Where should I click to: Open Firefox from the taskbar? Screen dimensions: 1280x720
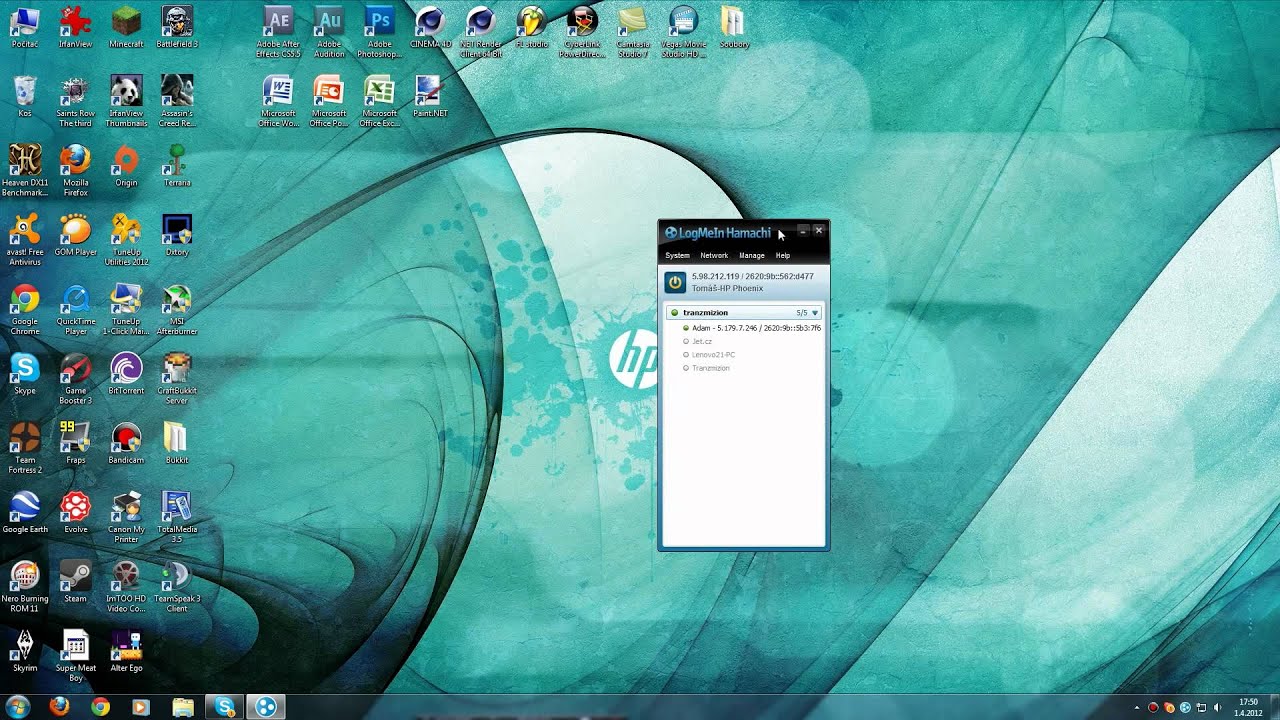pos(59,707)
